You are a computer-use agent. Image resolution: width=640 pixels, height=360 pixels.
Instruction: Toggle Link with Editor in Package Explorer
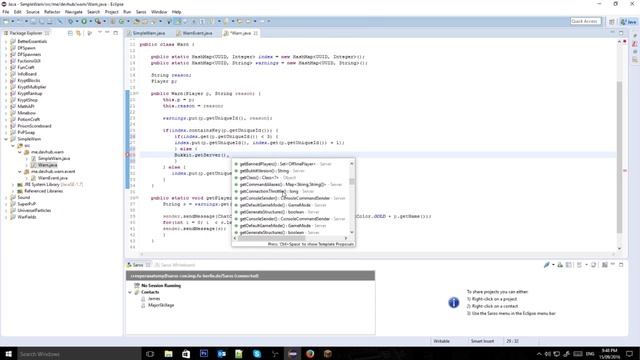[x=78, y=33]
